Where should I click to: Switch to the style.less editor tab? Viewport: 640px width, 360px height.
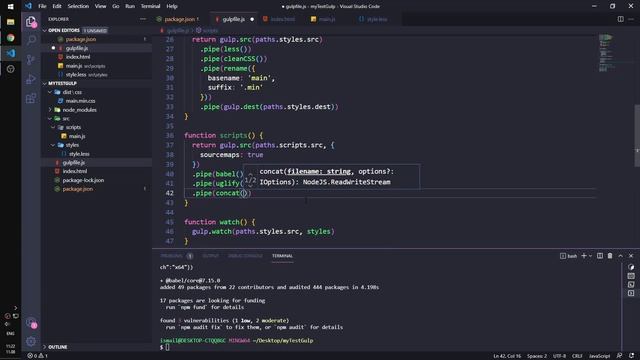point(376,19)
